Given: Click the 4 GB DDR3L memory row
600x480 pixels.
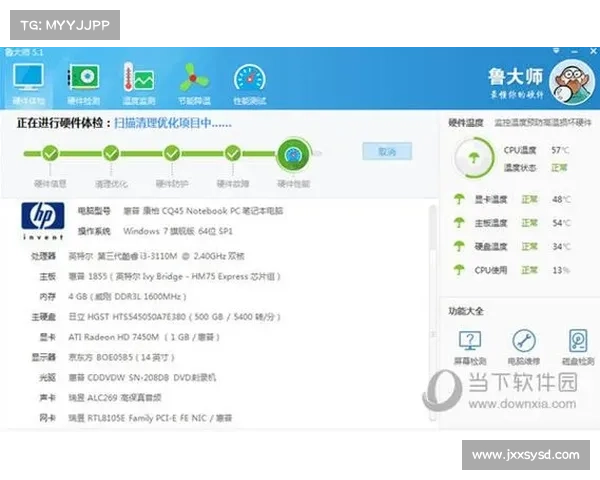Looking at the screenshot, I should tap(113, 297).
